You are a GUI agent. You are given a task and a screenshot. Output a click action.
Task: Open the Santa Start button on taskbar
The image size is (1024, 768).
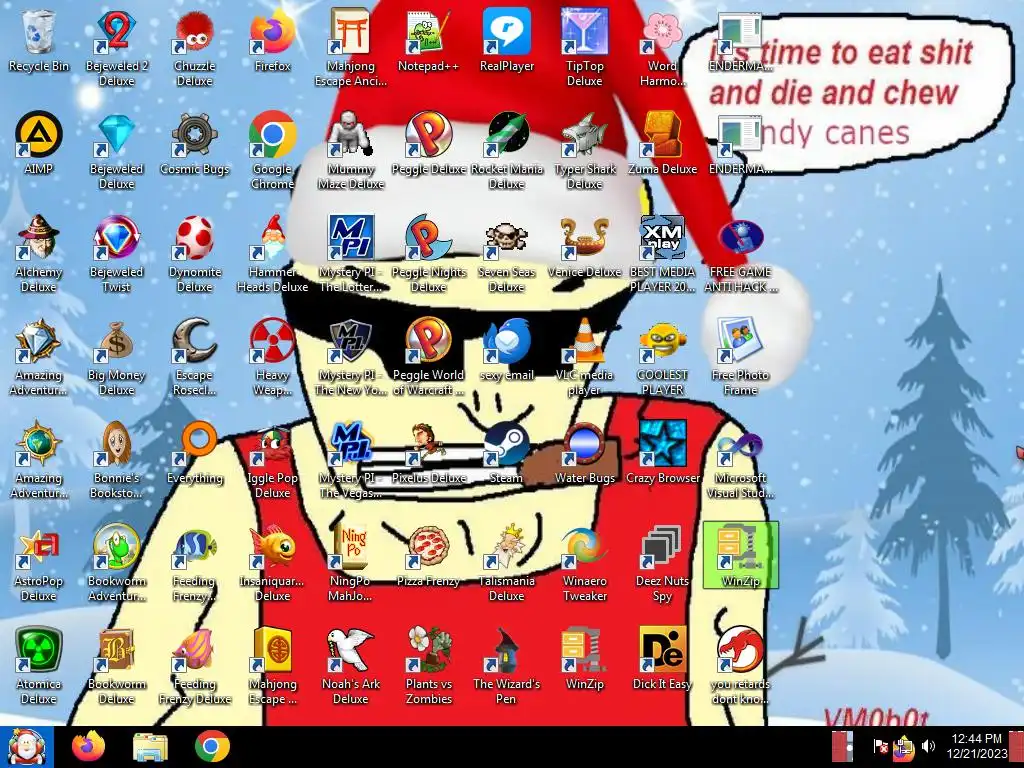26,747
